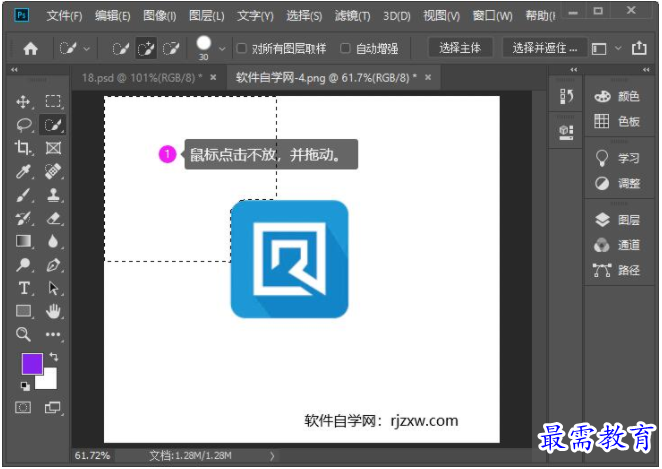The image size is (662, 469).
Task: Open the Edit Toolbar three-dots menu
Action: (53, 335)
